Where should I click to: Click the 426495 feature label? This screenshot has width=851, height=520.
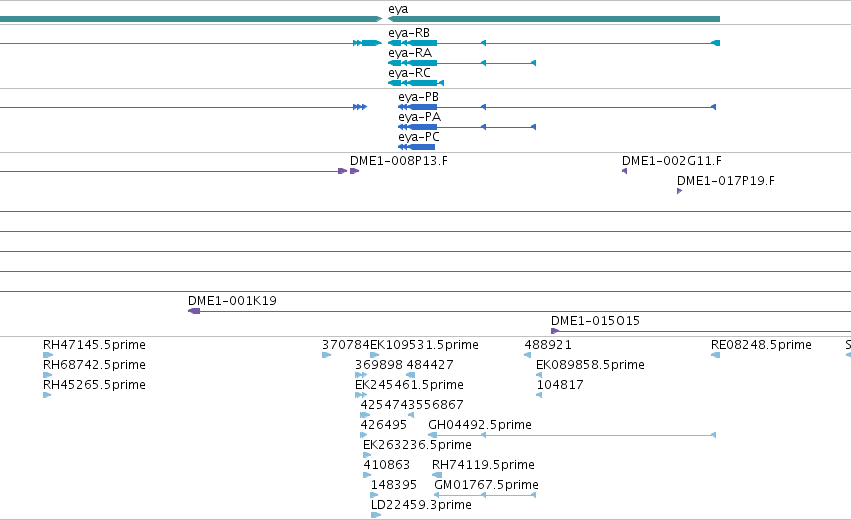coord(384,425)
